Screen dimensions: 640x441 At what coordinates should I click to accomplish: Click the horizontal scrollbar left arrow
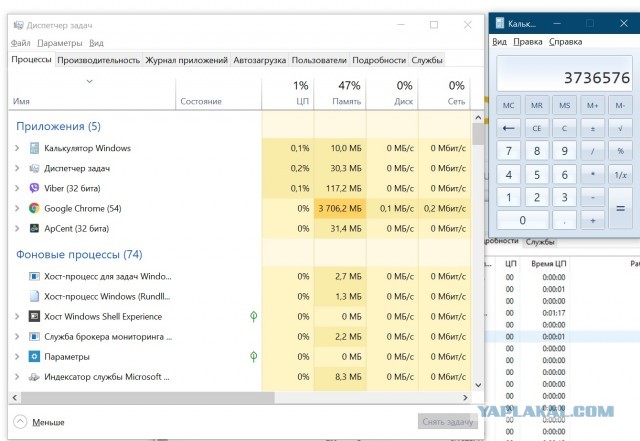[x=15, y=398]
